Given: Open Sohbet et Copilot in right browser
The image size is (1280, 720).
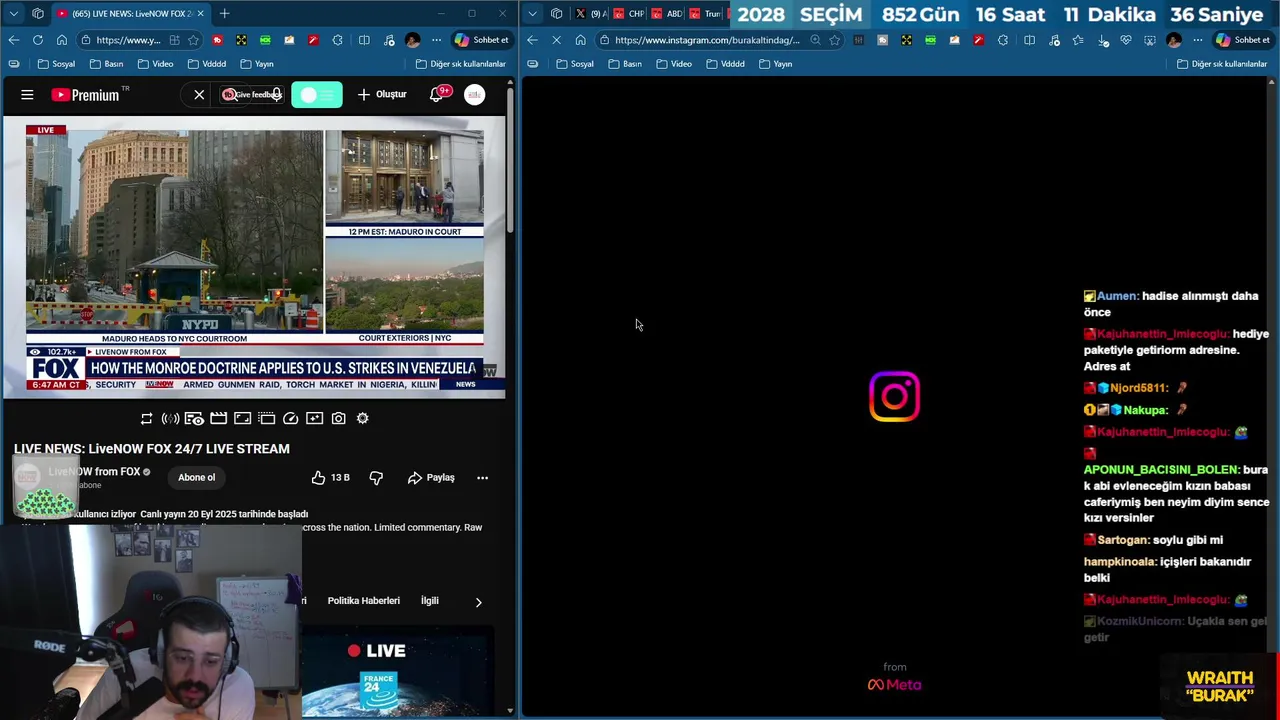Looking at the screenshot, I should click(1242, 40).
